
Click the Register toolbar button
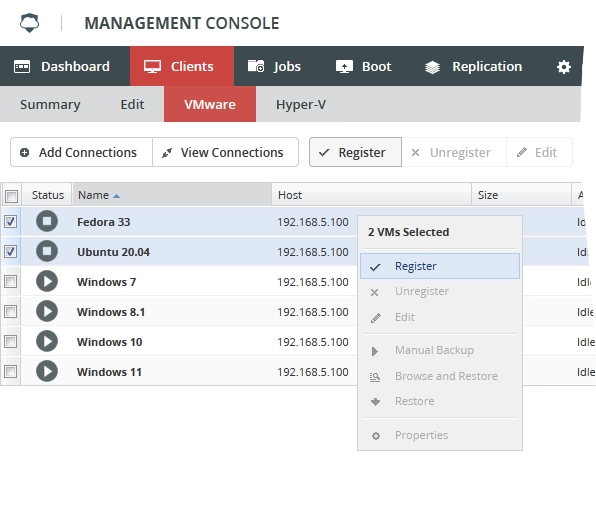[x=355, y=152]
